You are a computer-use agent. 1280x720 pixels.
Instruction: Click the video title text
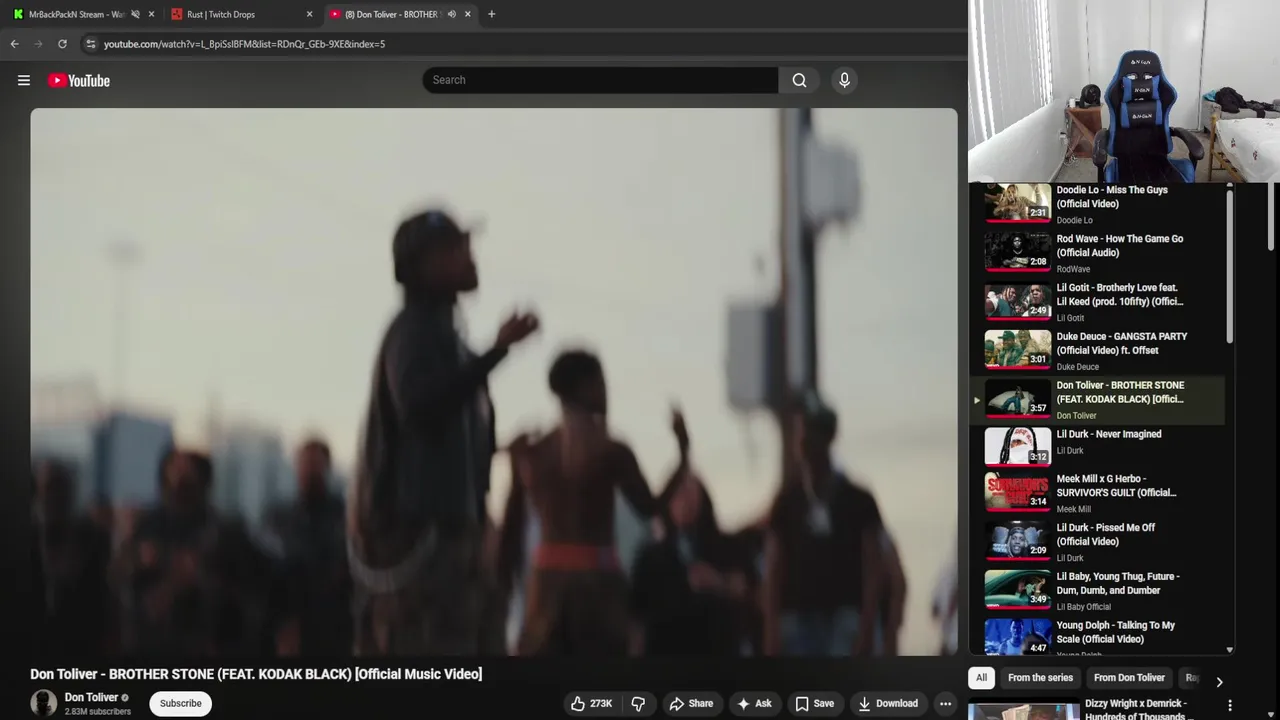point(256,674)
